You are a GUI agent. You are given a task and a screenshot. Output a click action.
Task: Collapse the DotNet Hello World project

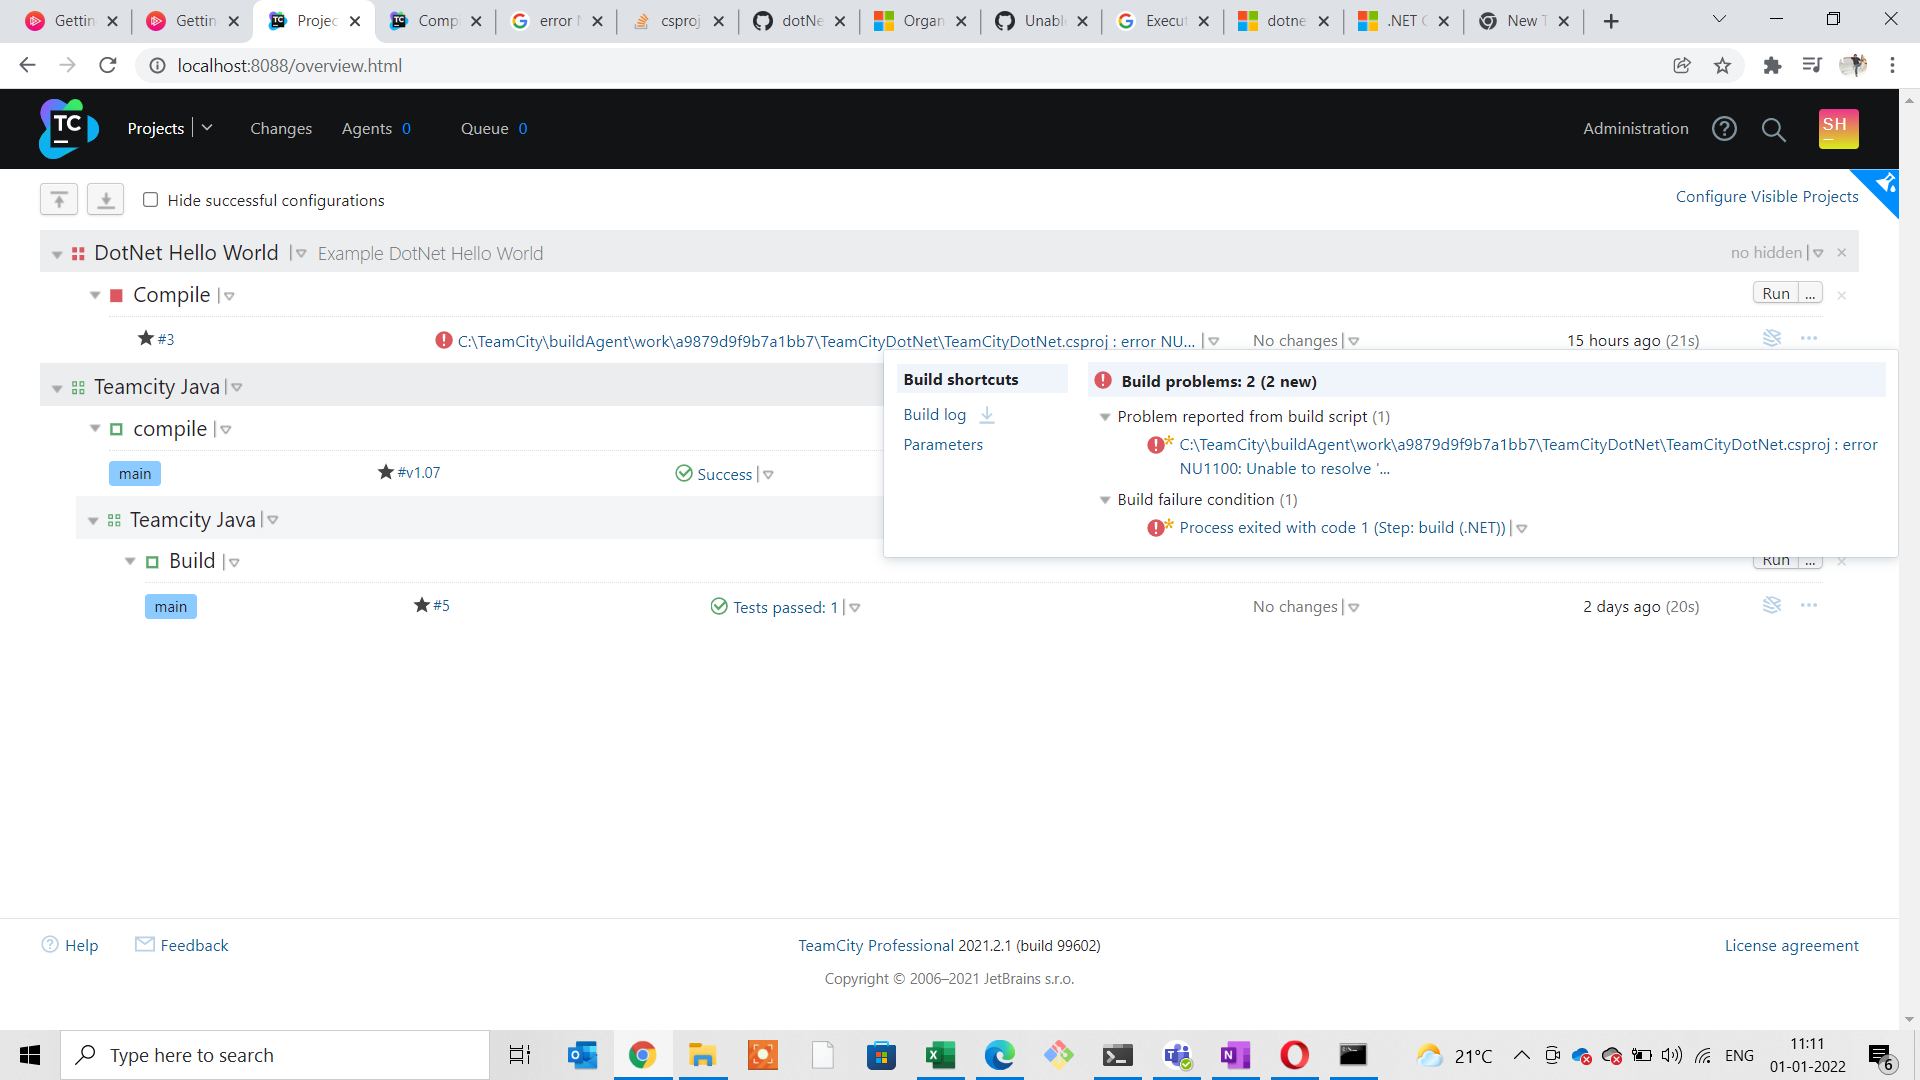click(x=57, y=254)
